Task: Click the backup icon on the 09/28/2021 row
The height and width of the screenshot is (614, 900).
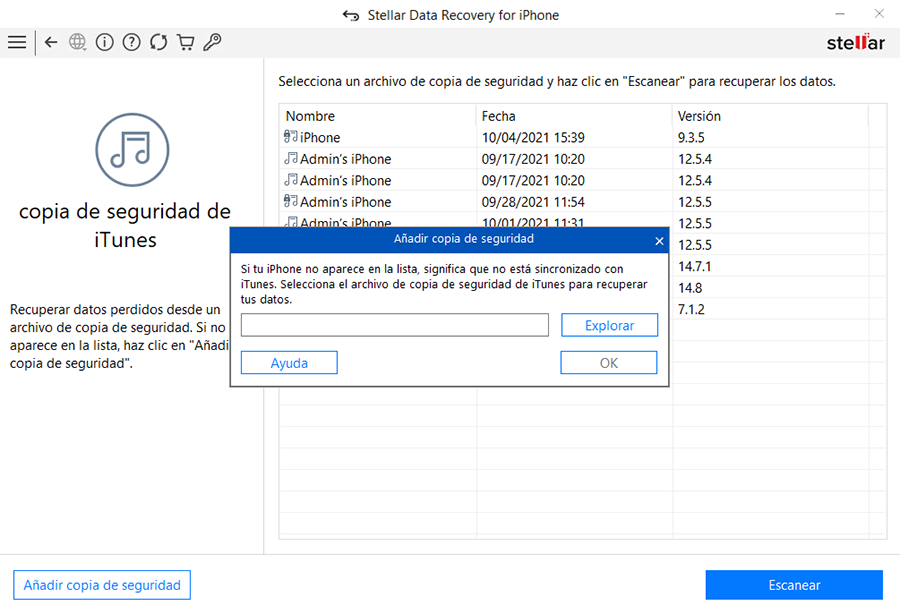Action: pyautogui.click(x=291, y=201)
